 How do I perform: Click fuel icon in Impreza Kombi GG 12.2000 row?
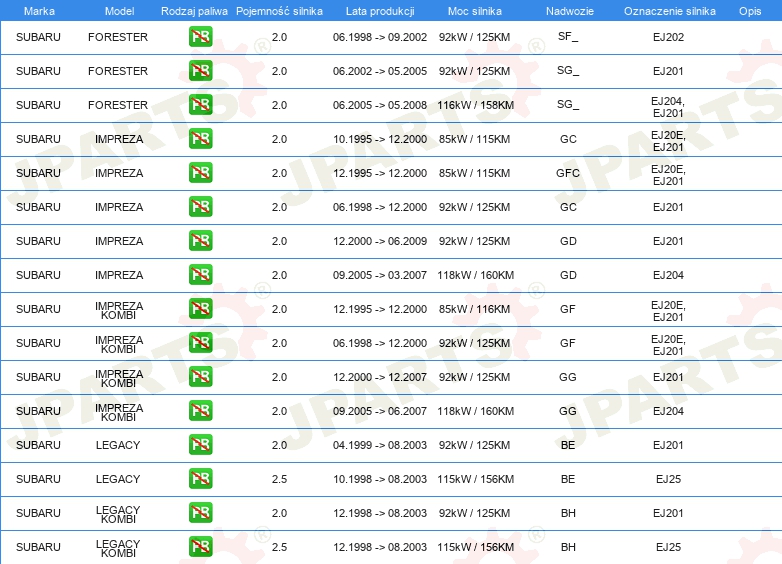pos(200,376)
